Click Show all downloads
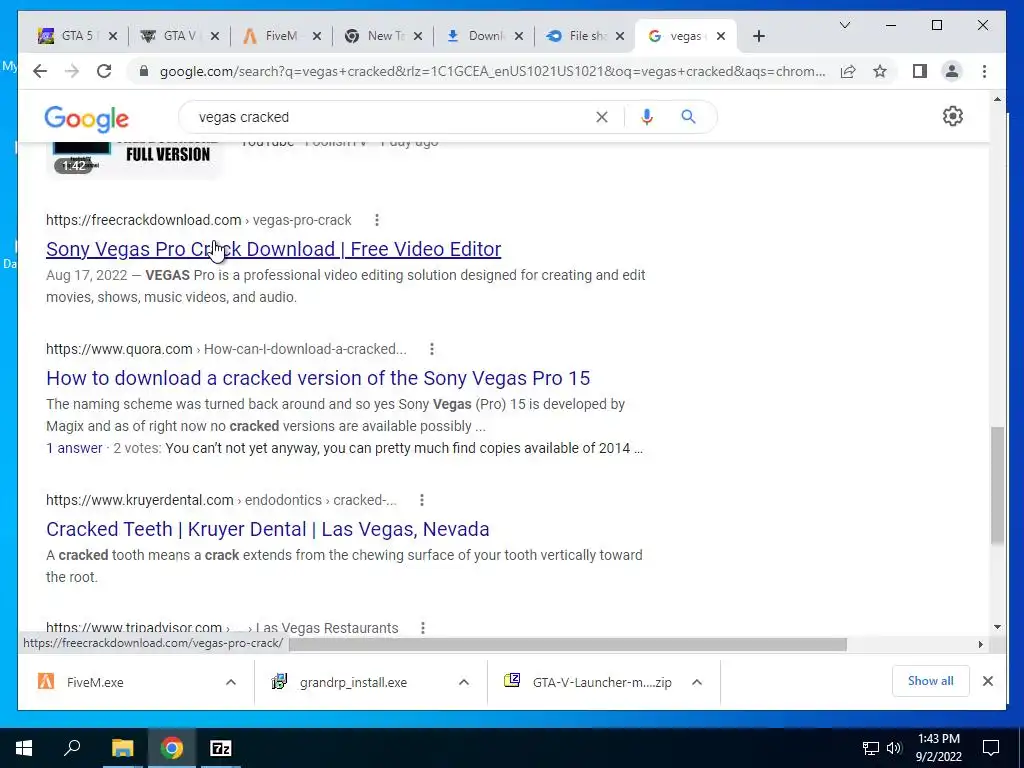Screen dimensions: 1024x768 coord(930,681)
